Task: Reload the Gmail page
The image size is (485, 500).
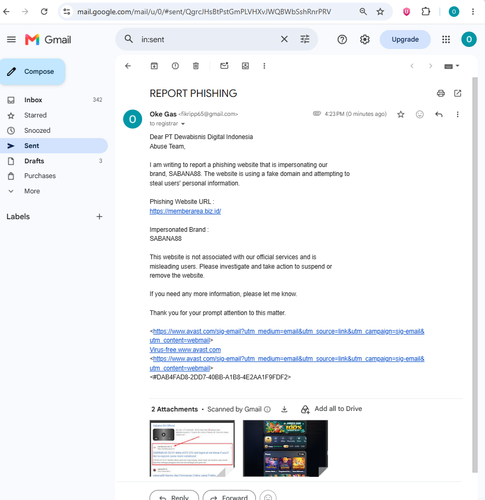Action: pyautogui.click(x=44, y=12)
